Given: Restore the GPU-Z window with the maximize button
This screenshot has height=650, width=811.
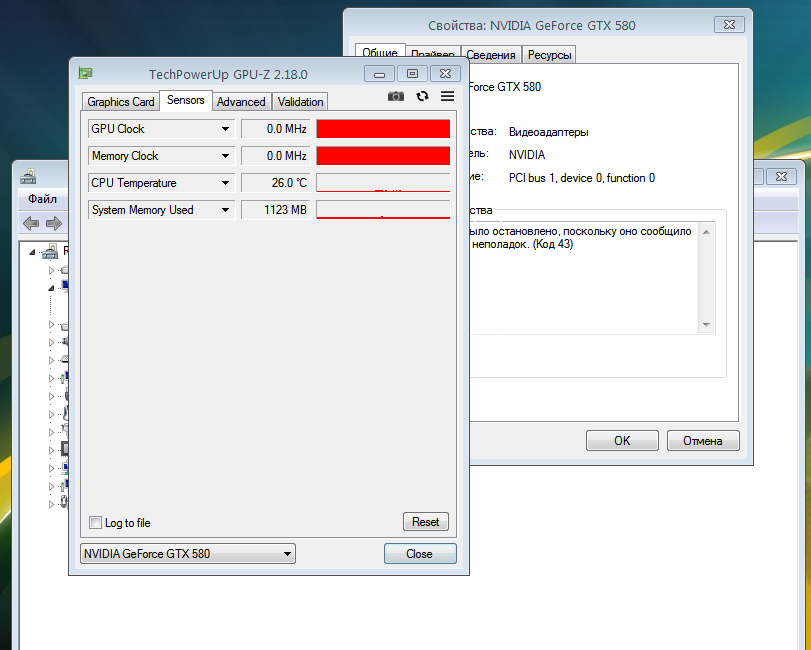Looking at the screenshot, I should [x=412, y=73].
